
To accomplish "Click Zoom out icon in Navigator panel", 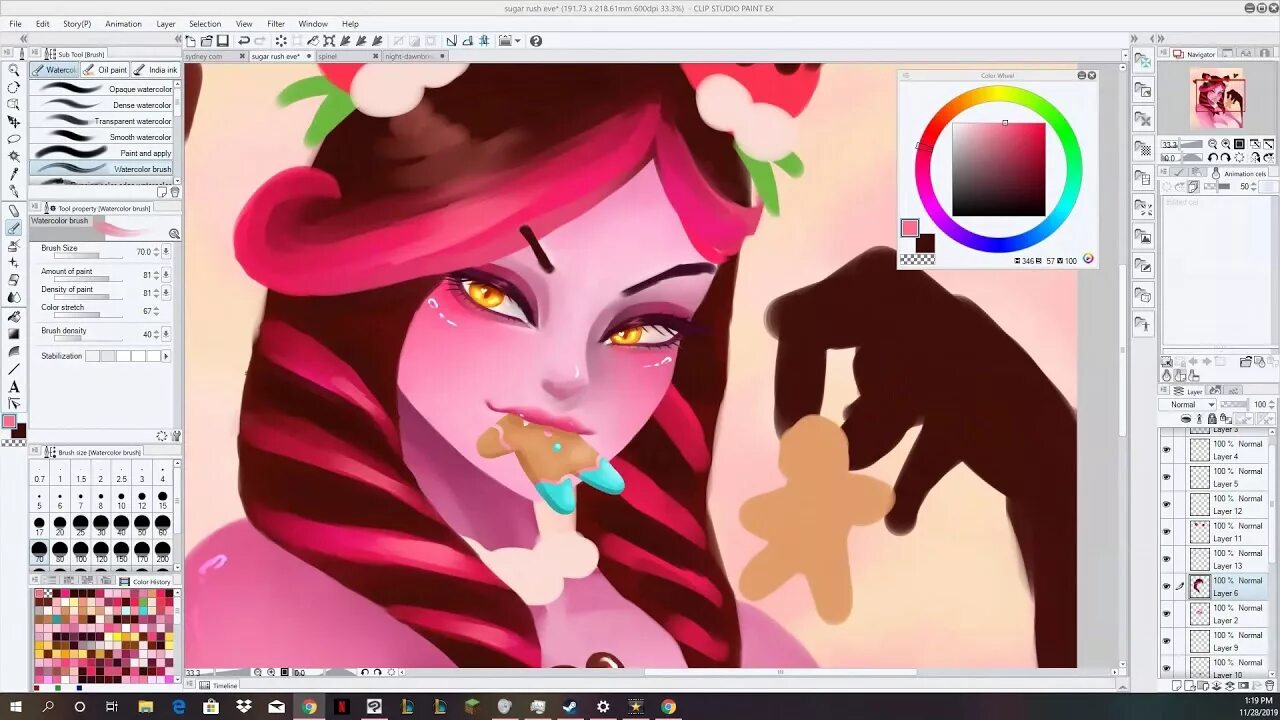I will coord(1213,144).
